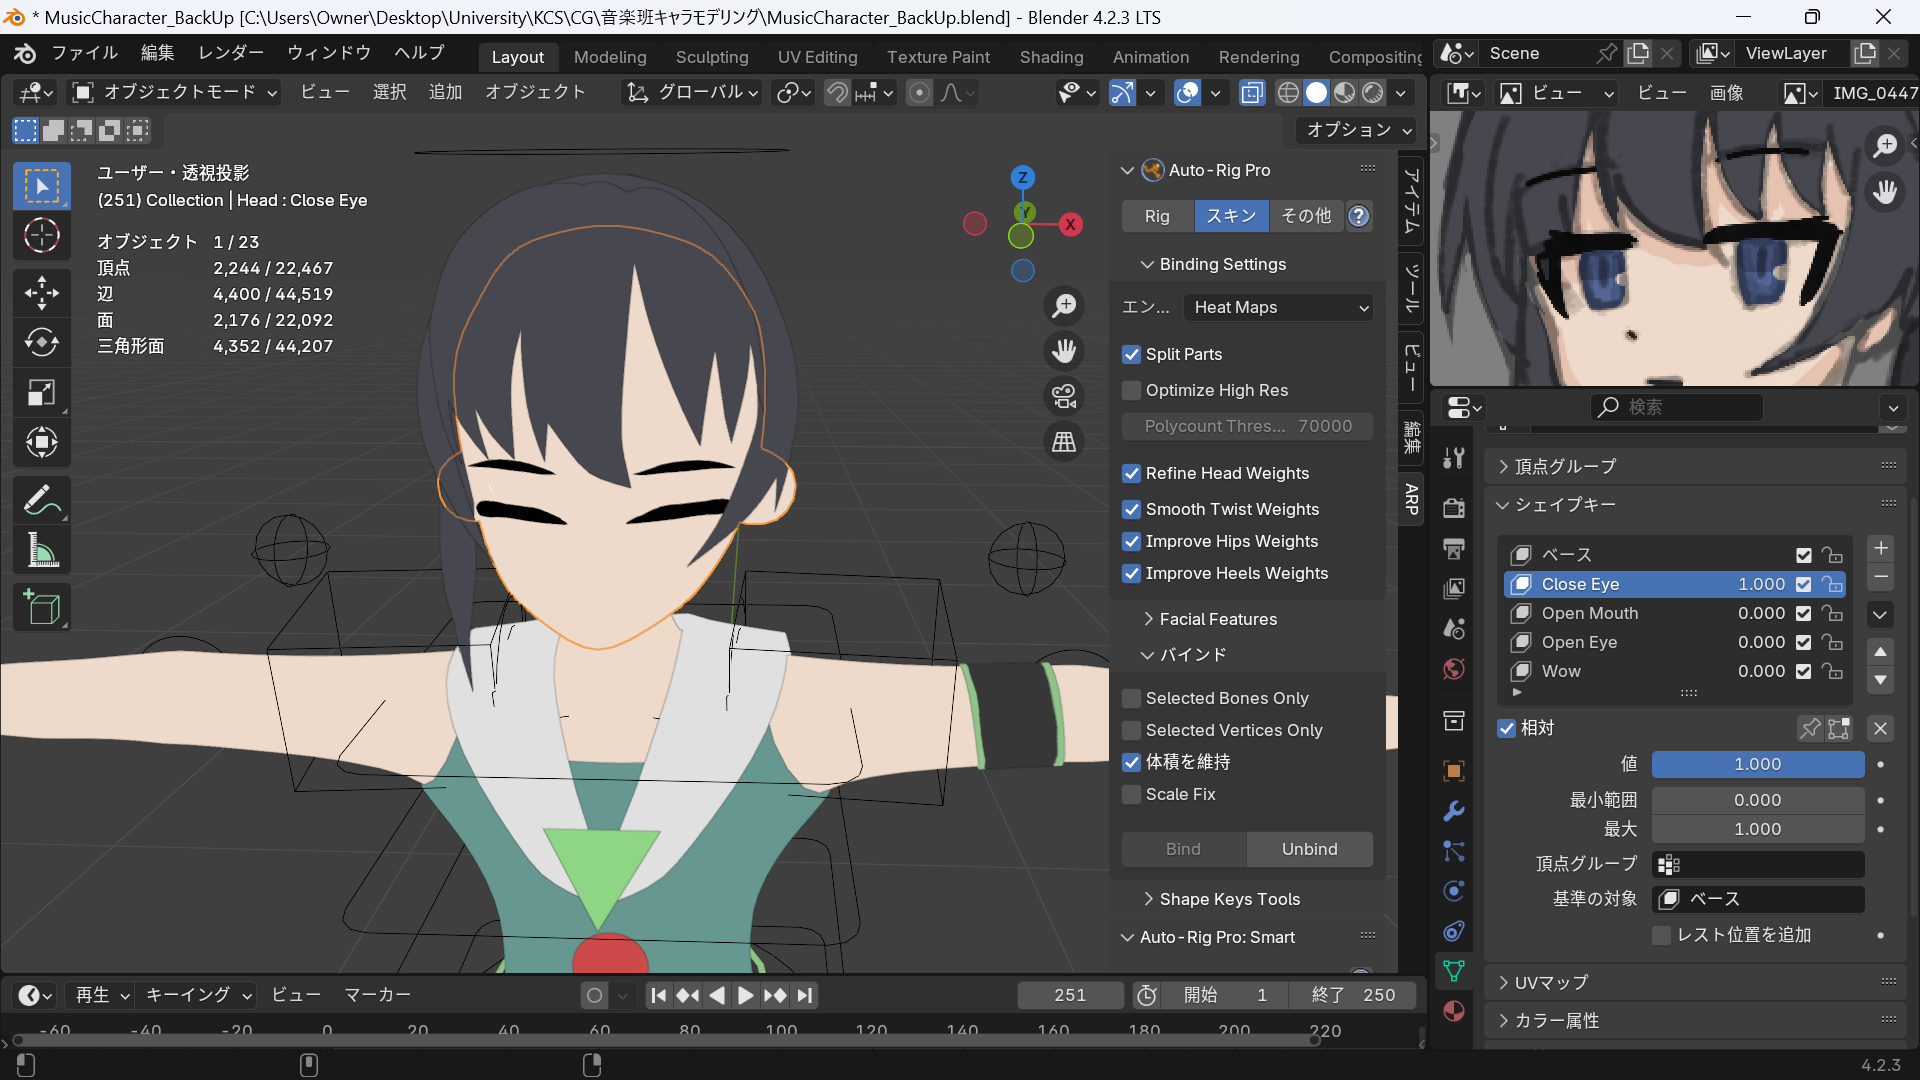Toggle camera view icon in viewport
Image resolution: width=1920 pixels, height=1080 pixels.
coord(1064,396)
